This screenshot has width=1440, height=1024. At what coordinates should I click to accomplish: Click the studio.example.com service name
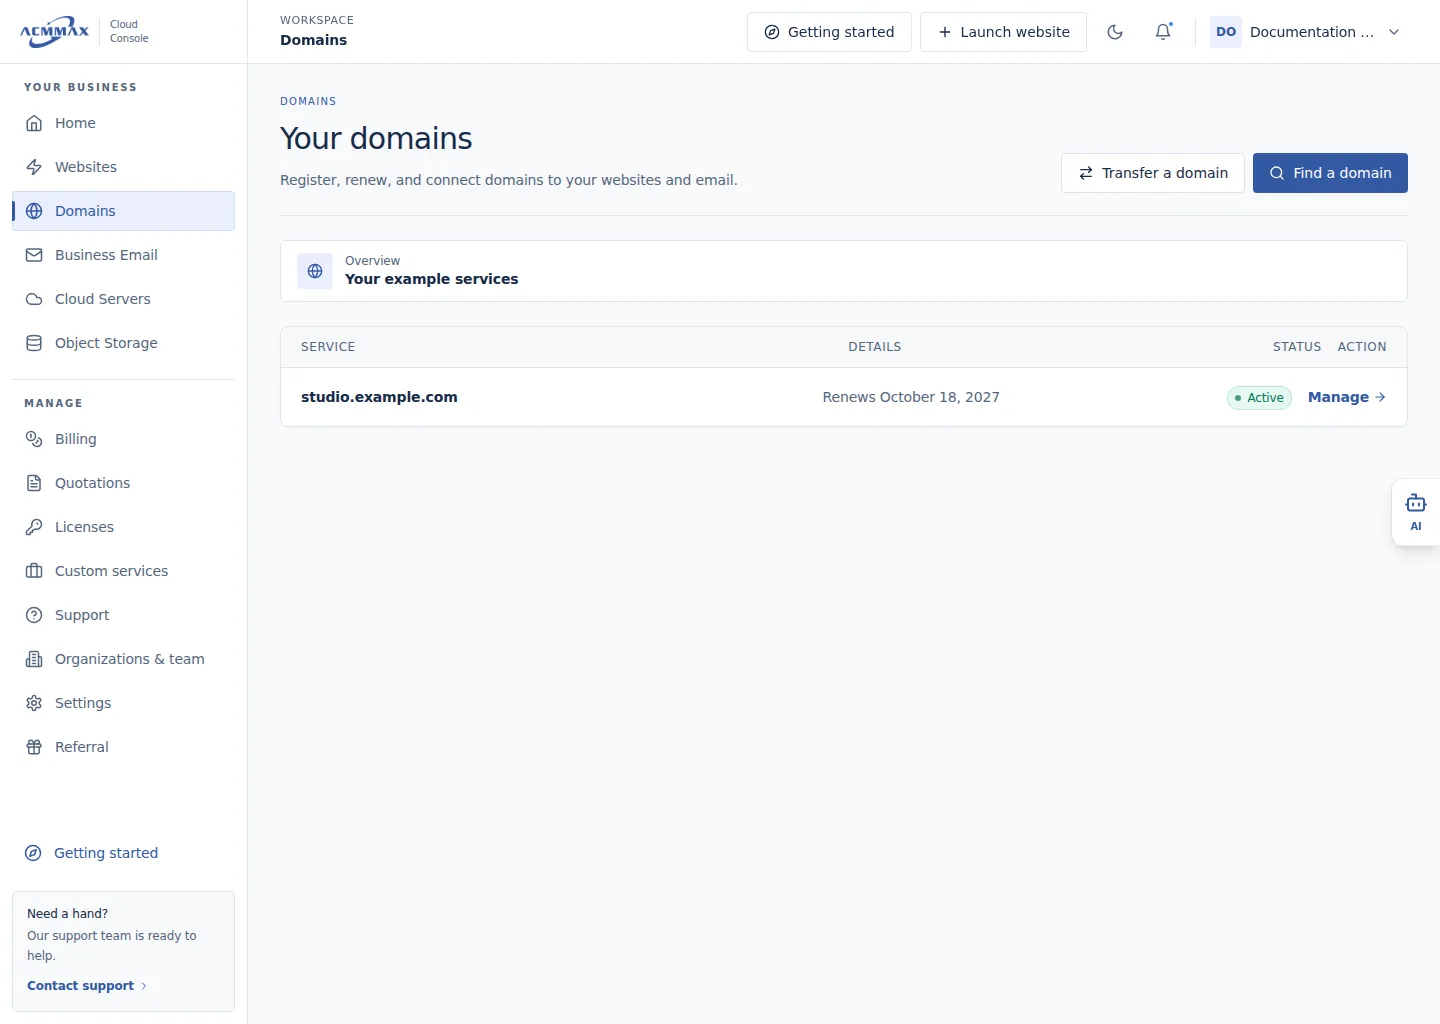pos(379,397)
